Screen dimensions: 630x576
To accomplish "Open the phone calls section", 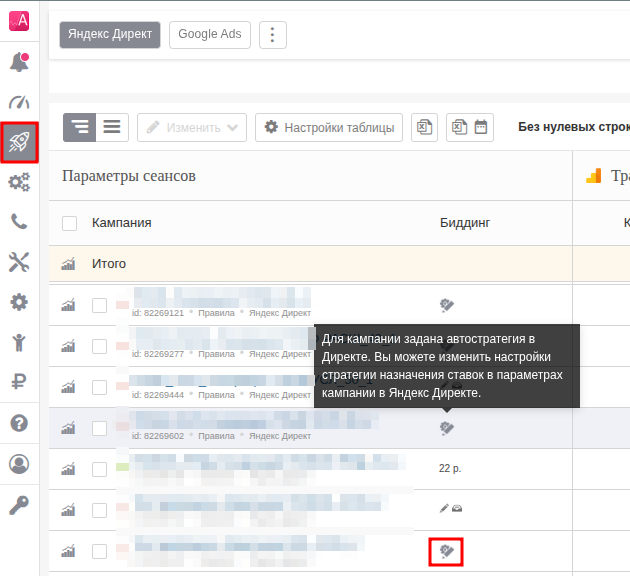I will pyautogui.click(x=19, y=222).
